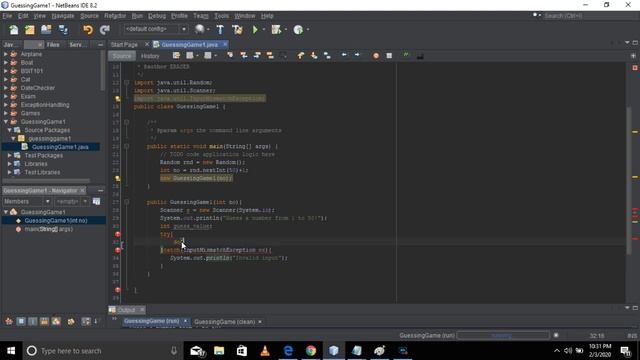Open the Debug menu
This screenshot has width=640, height=360.
coord(157,16)
